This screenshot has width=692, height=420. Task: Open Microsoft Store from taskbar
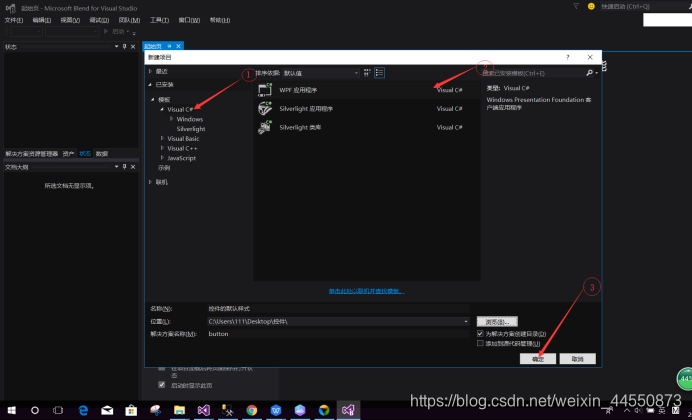click(131, 410)
